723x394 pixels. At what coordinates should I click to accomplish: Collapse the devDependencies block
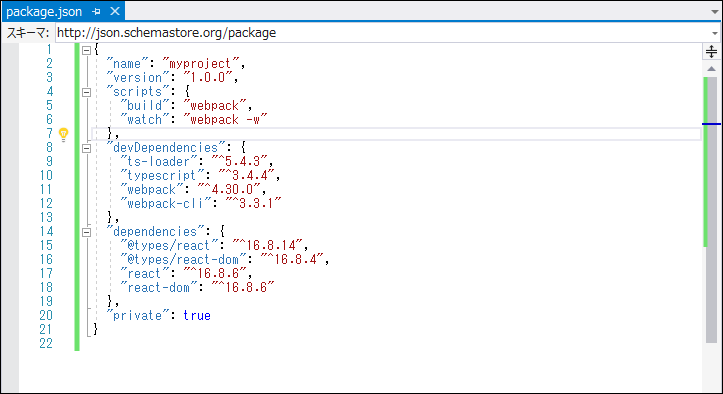pyautogui.click(x=86, y=148)
